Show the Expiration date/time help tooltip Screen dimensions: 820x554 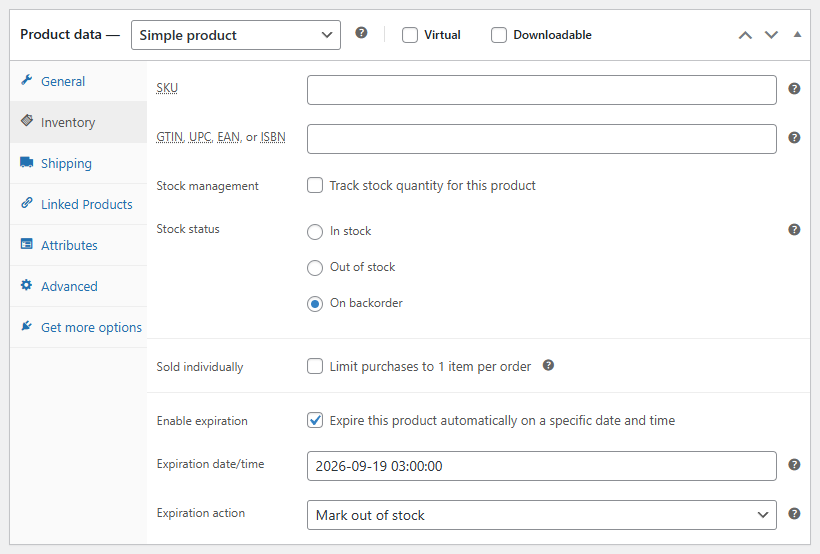point(794,465)
